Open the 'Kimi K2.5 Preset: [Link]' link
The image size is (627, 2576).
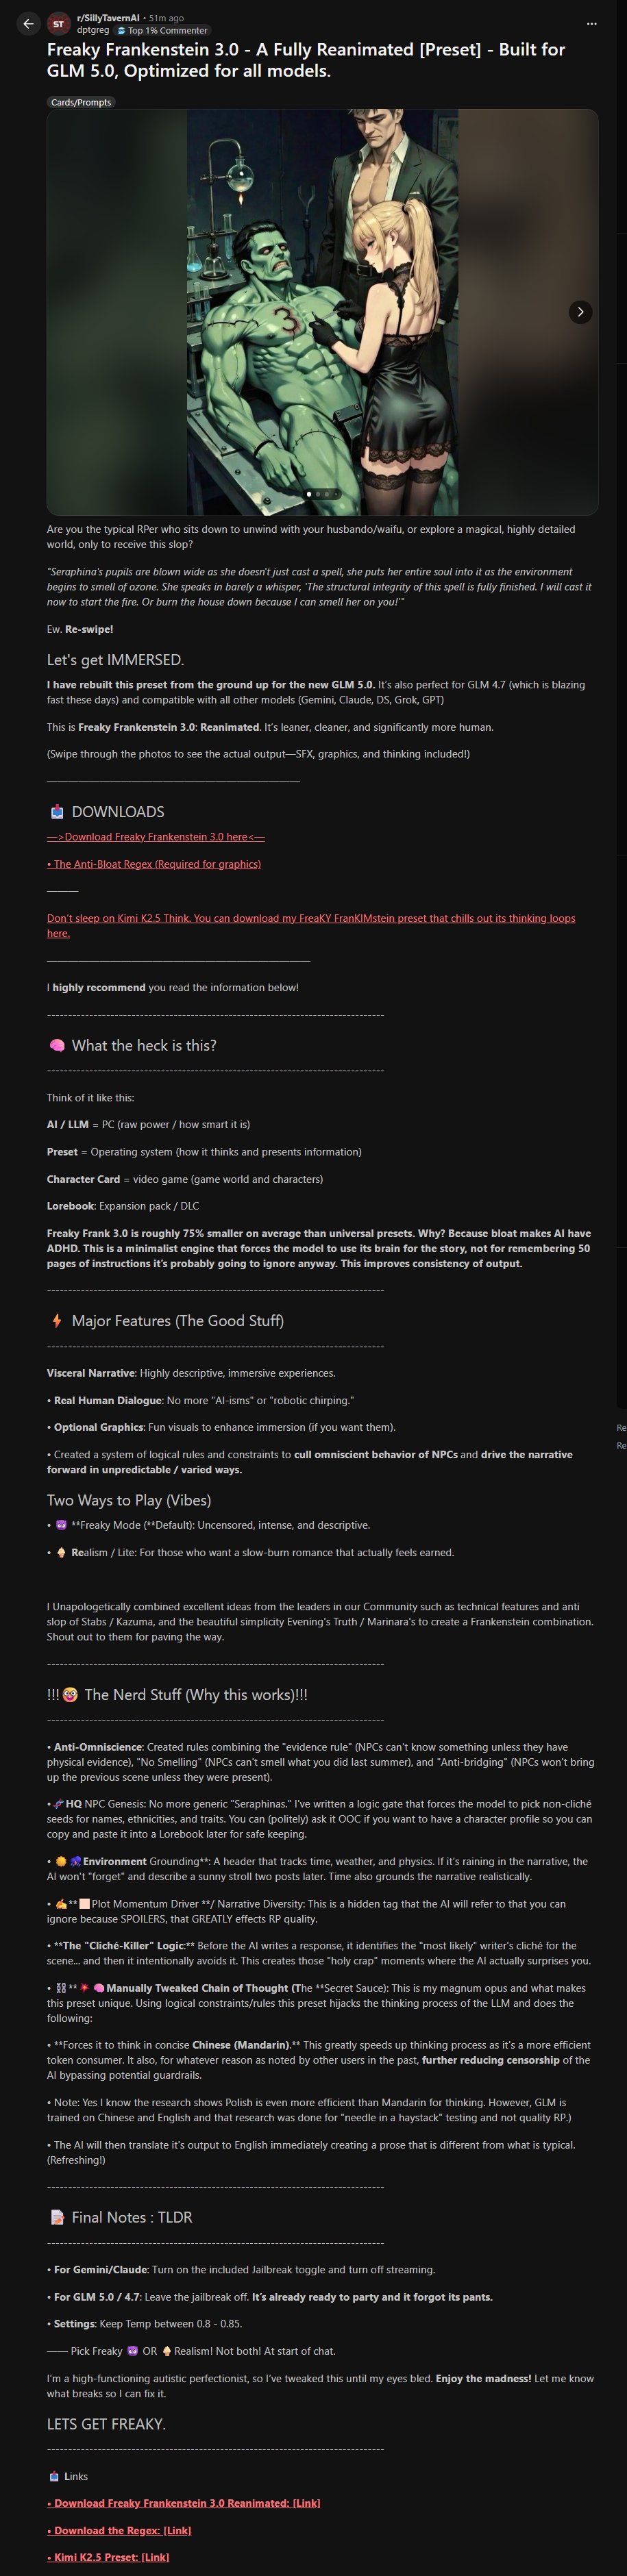point(108,2557)
